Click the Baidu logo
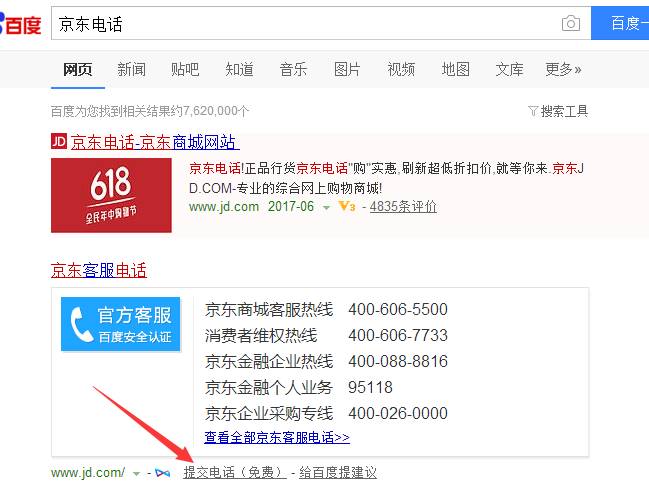649x493 pixels. 21,24
